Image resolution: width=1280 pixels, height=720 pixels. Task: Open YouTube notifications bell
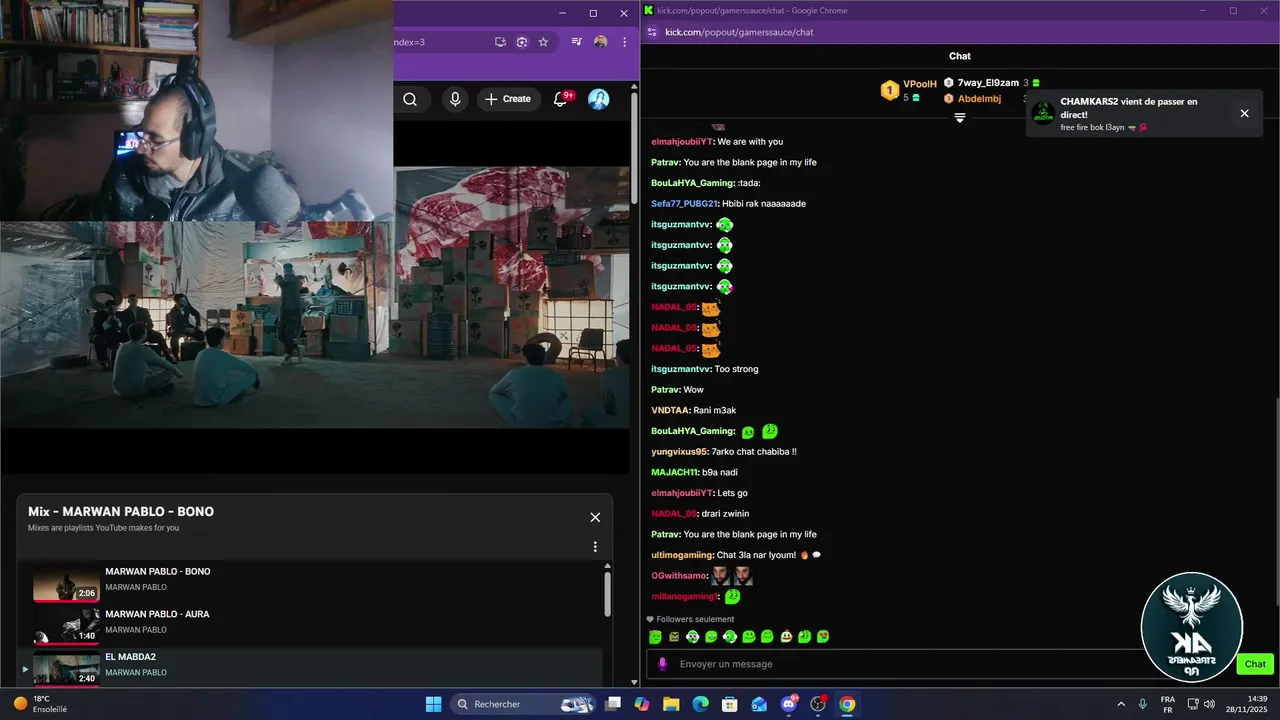click(x=562, y=99)
